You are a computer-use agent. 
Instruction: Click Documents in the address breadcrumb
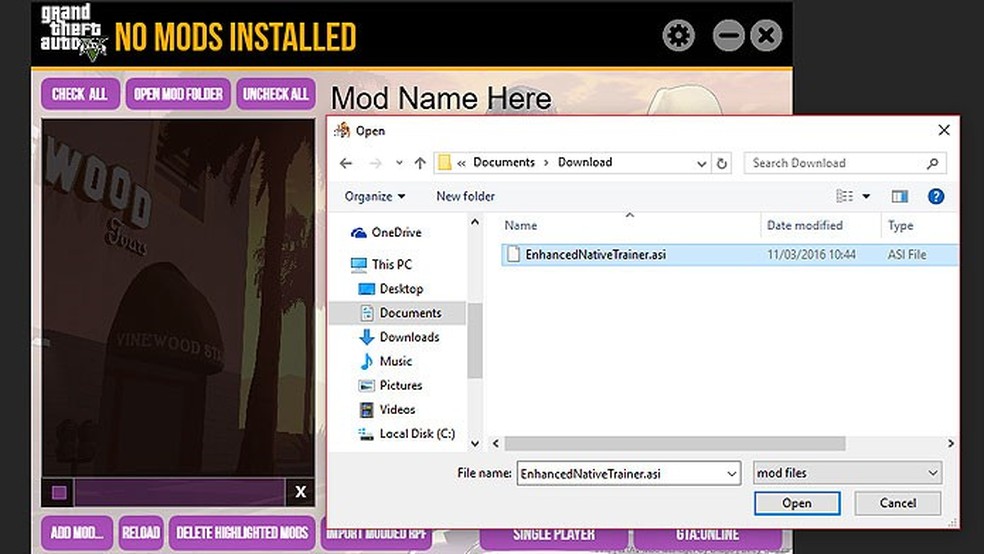[x=504, y=162]
